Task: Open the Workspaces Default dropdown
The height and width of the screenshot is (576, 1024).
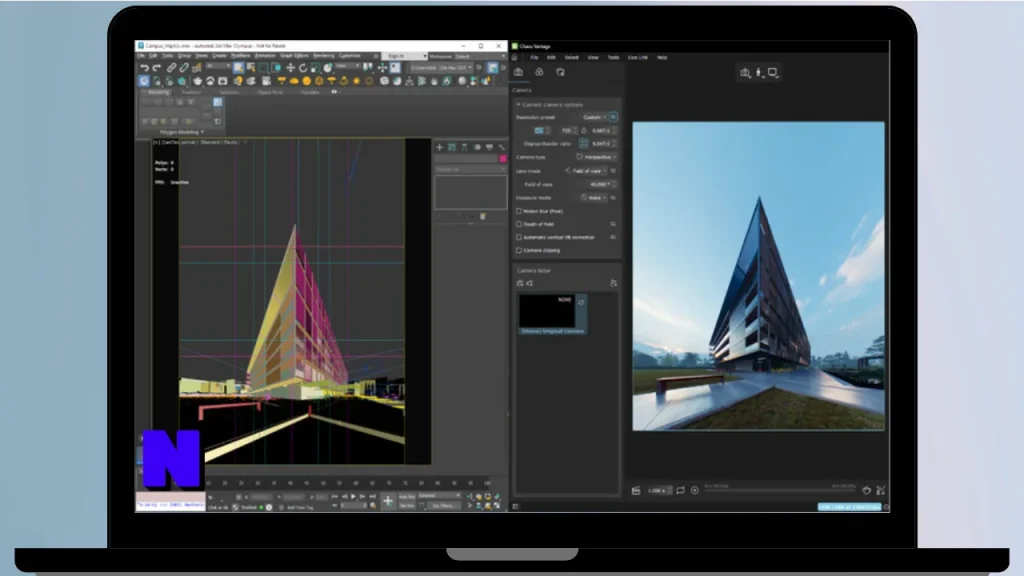Action: tap(482, 56)
